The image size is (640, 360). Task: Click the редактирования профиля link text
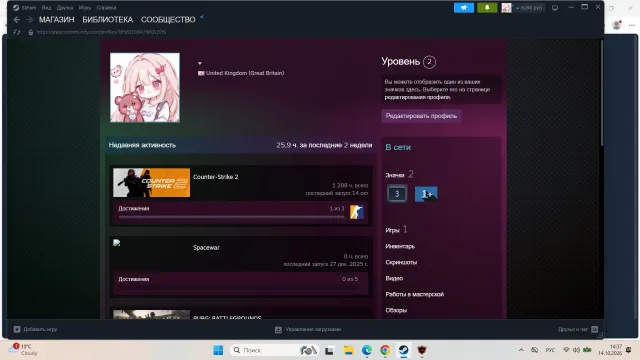tap(418, 97)
